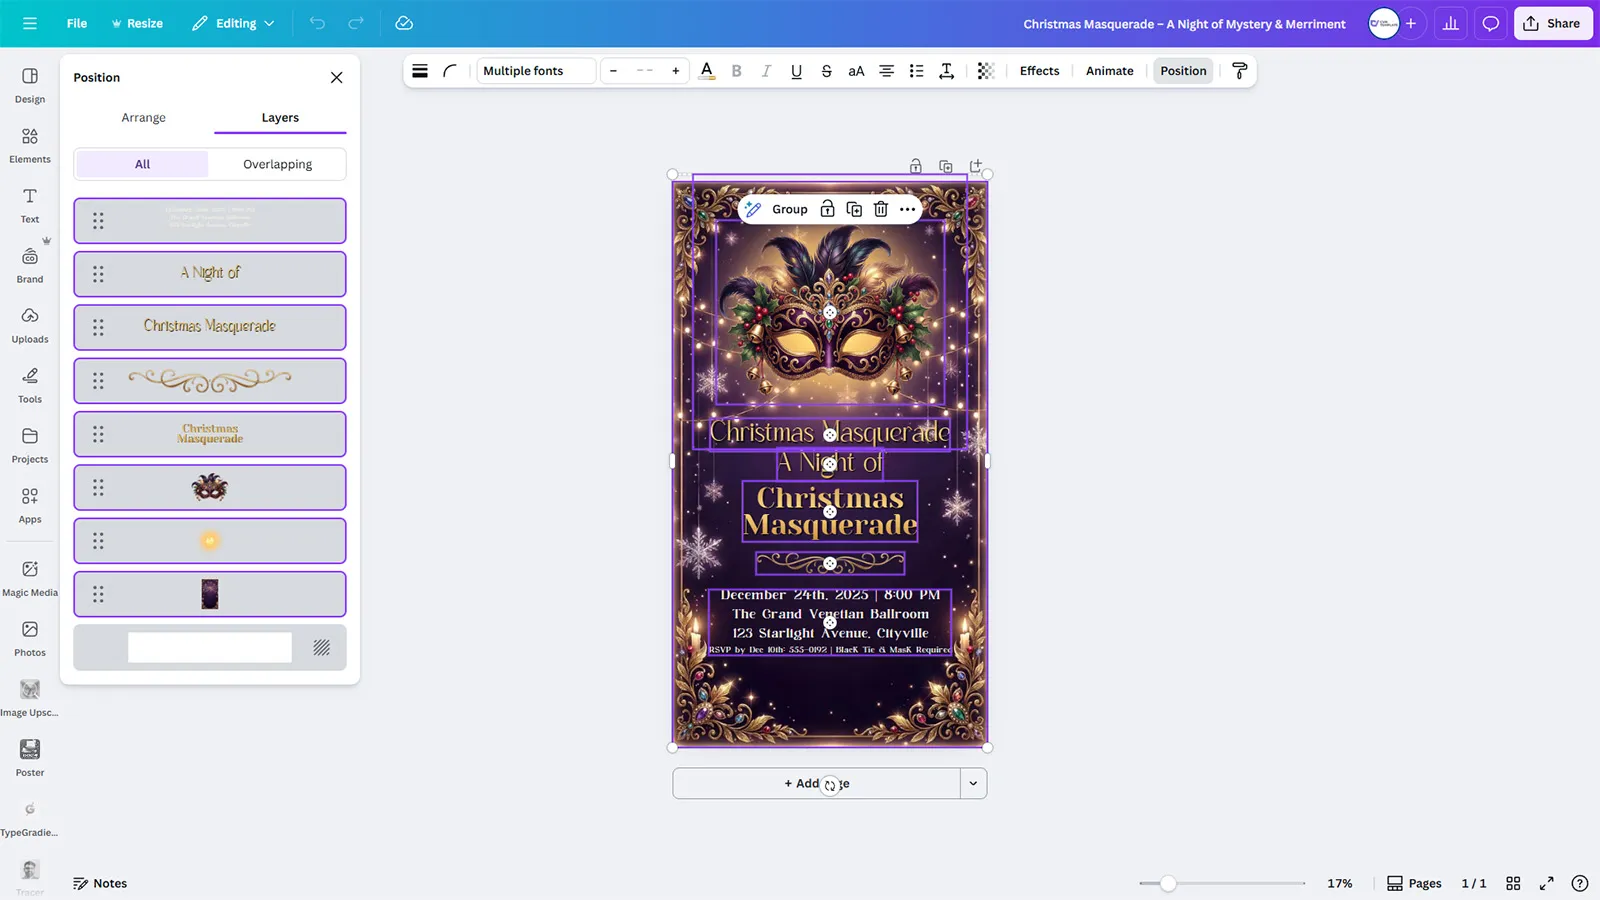
Task: Delete the group using trash icon
Action: point(881,209)
